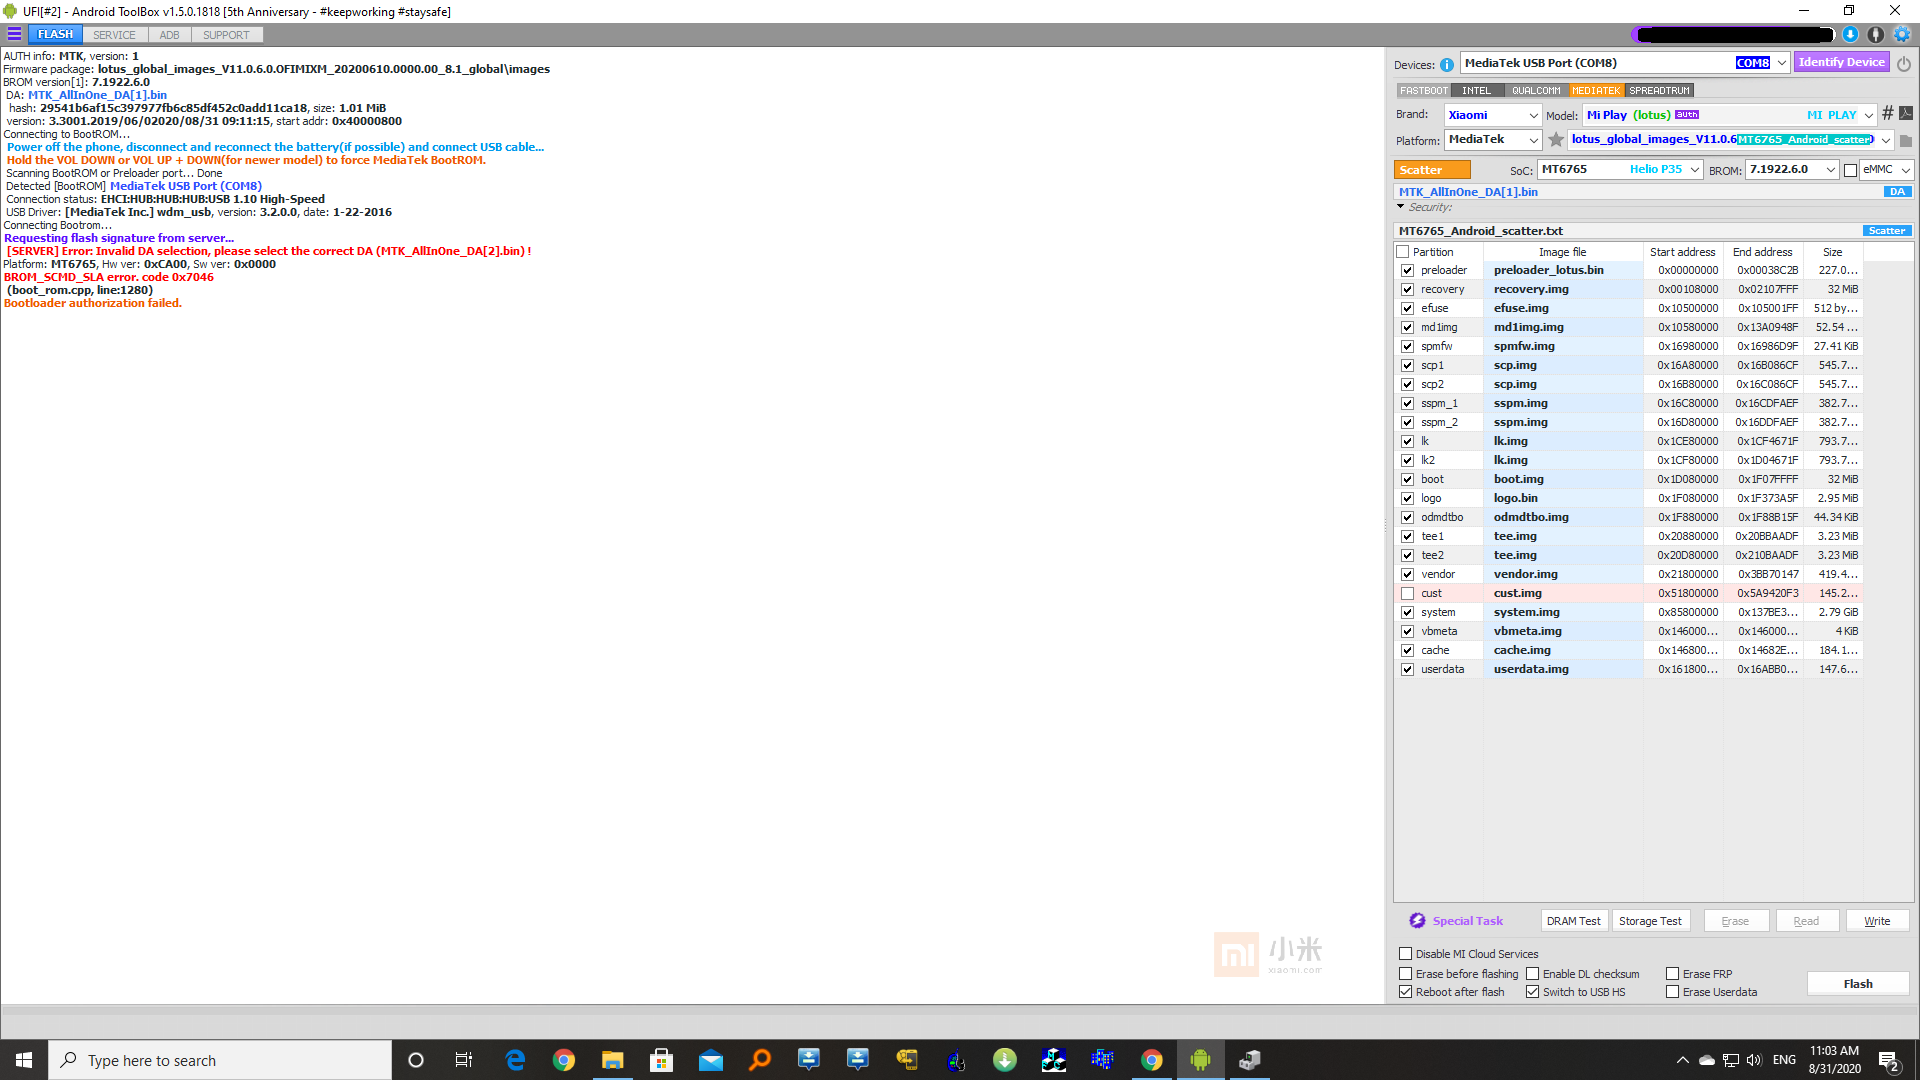This screenshot has width=1920, height=1080.
Task: Open Windows Start menu
Action: [24, 1060]
